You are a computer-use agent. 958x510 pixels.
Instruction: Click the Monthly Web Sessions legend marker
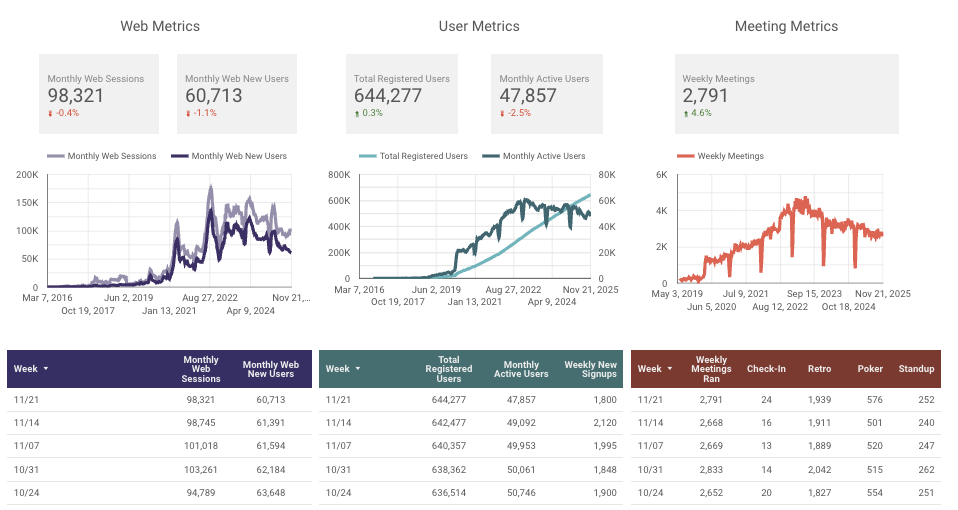tap(56, 156)
